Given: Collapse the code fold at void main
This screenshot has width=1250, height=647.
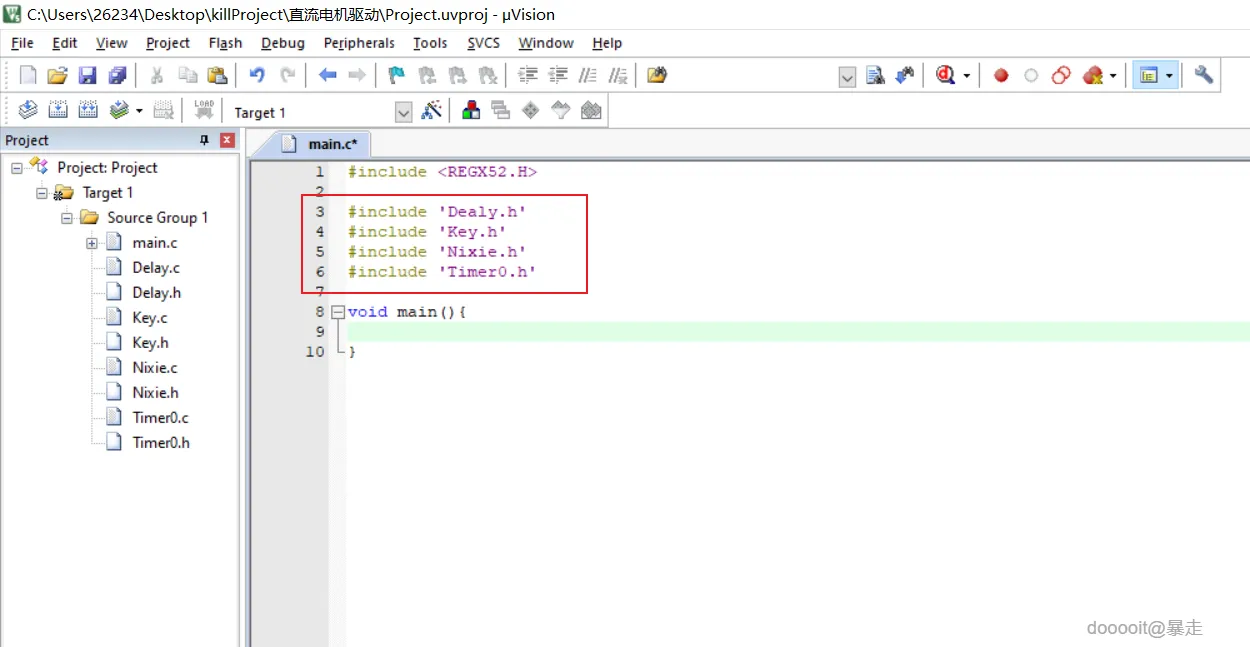Looking at the screenshot, I should [338, 312].
